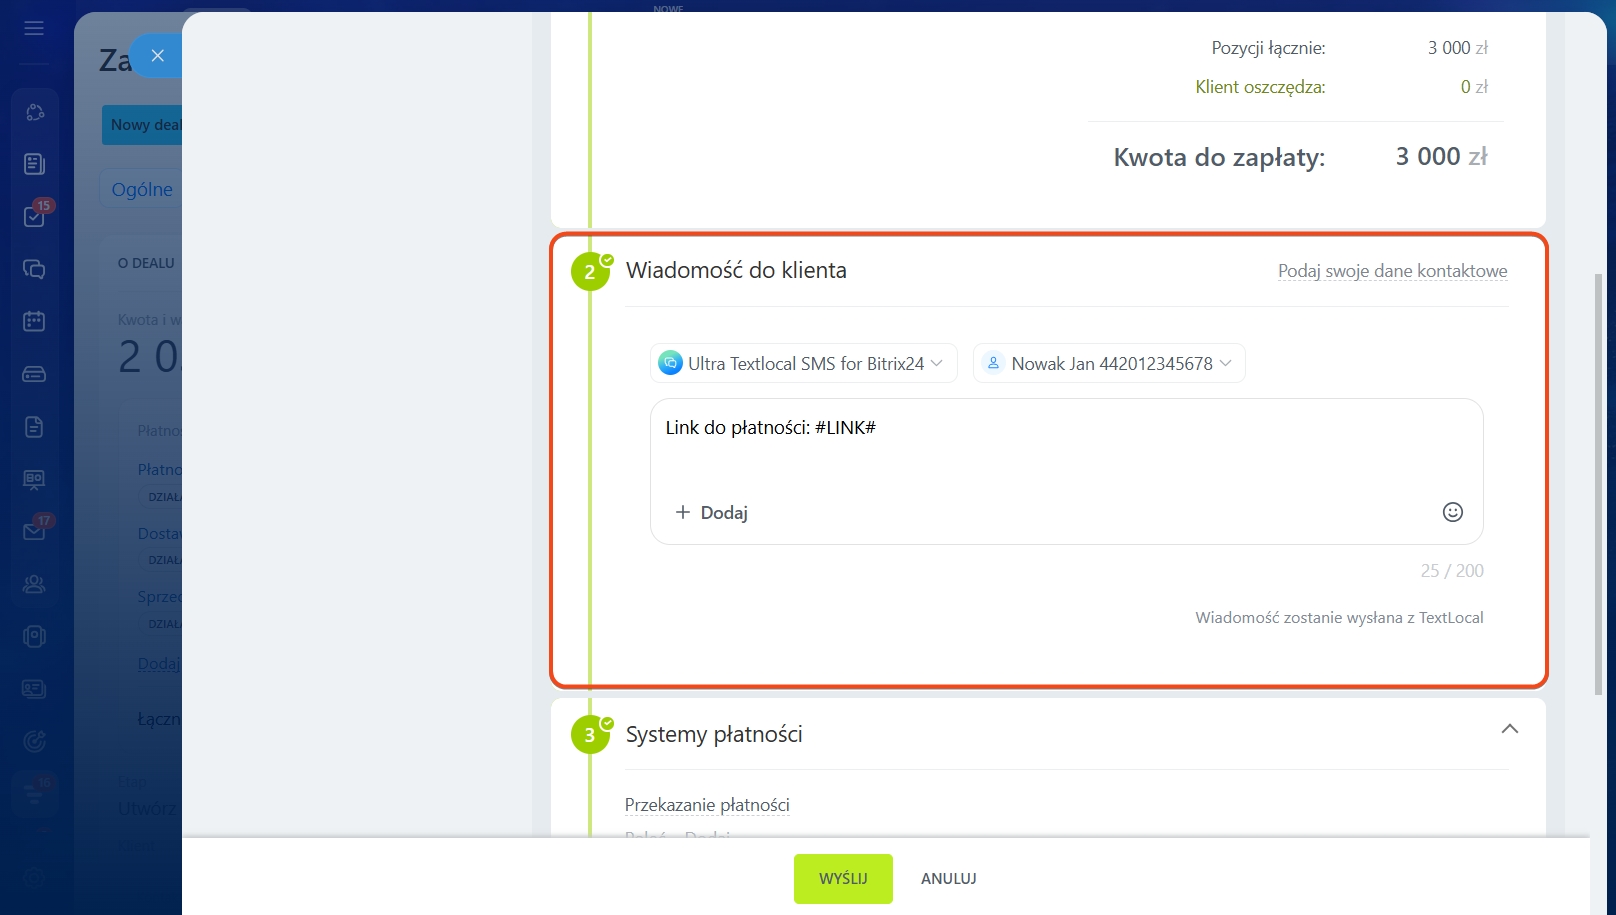Click the Nowy deal button behind panel
The height and width of the screenshot is (915, 1616).
[142, 125]
